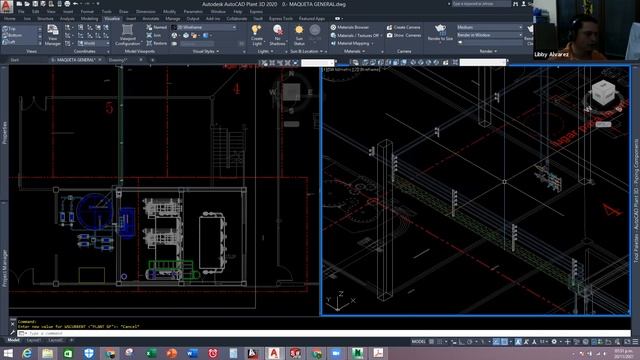Open the Properties side palette
This screenshot has height=360, width=640.
[4, 133]
